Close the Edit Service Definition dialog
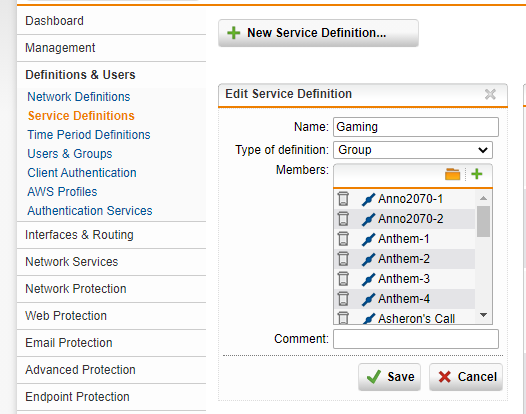The height and width of the screenshot is (414, 526). point(490,94)
